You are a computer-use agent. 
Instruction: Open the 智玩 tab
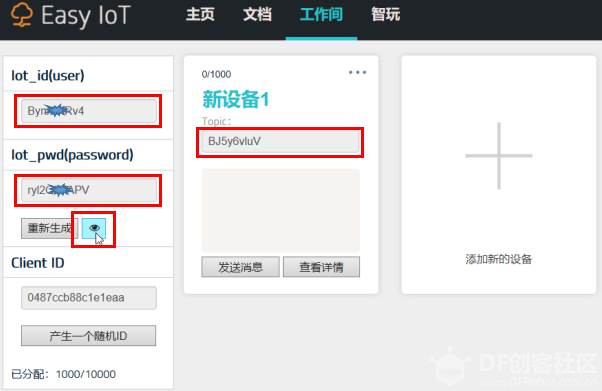(385, 15)
